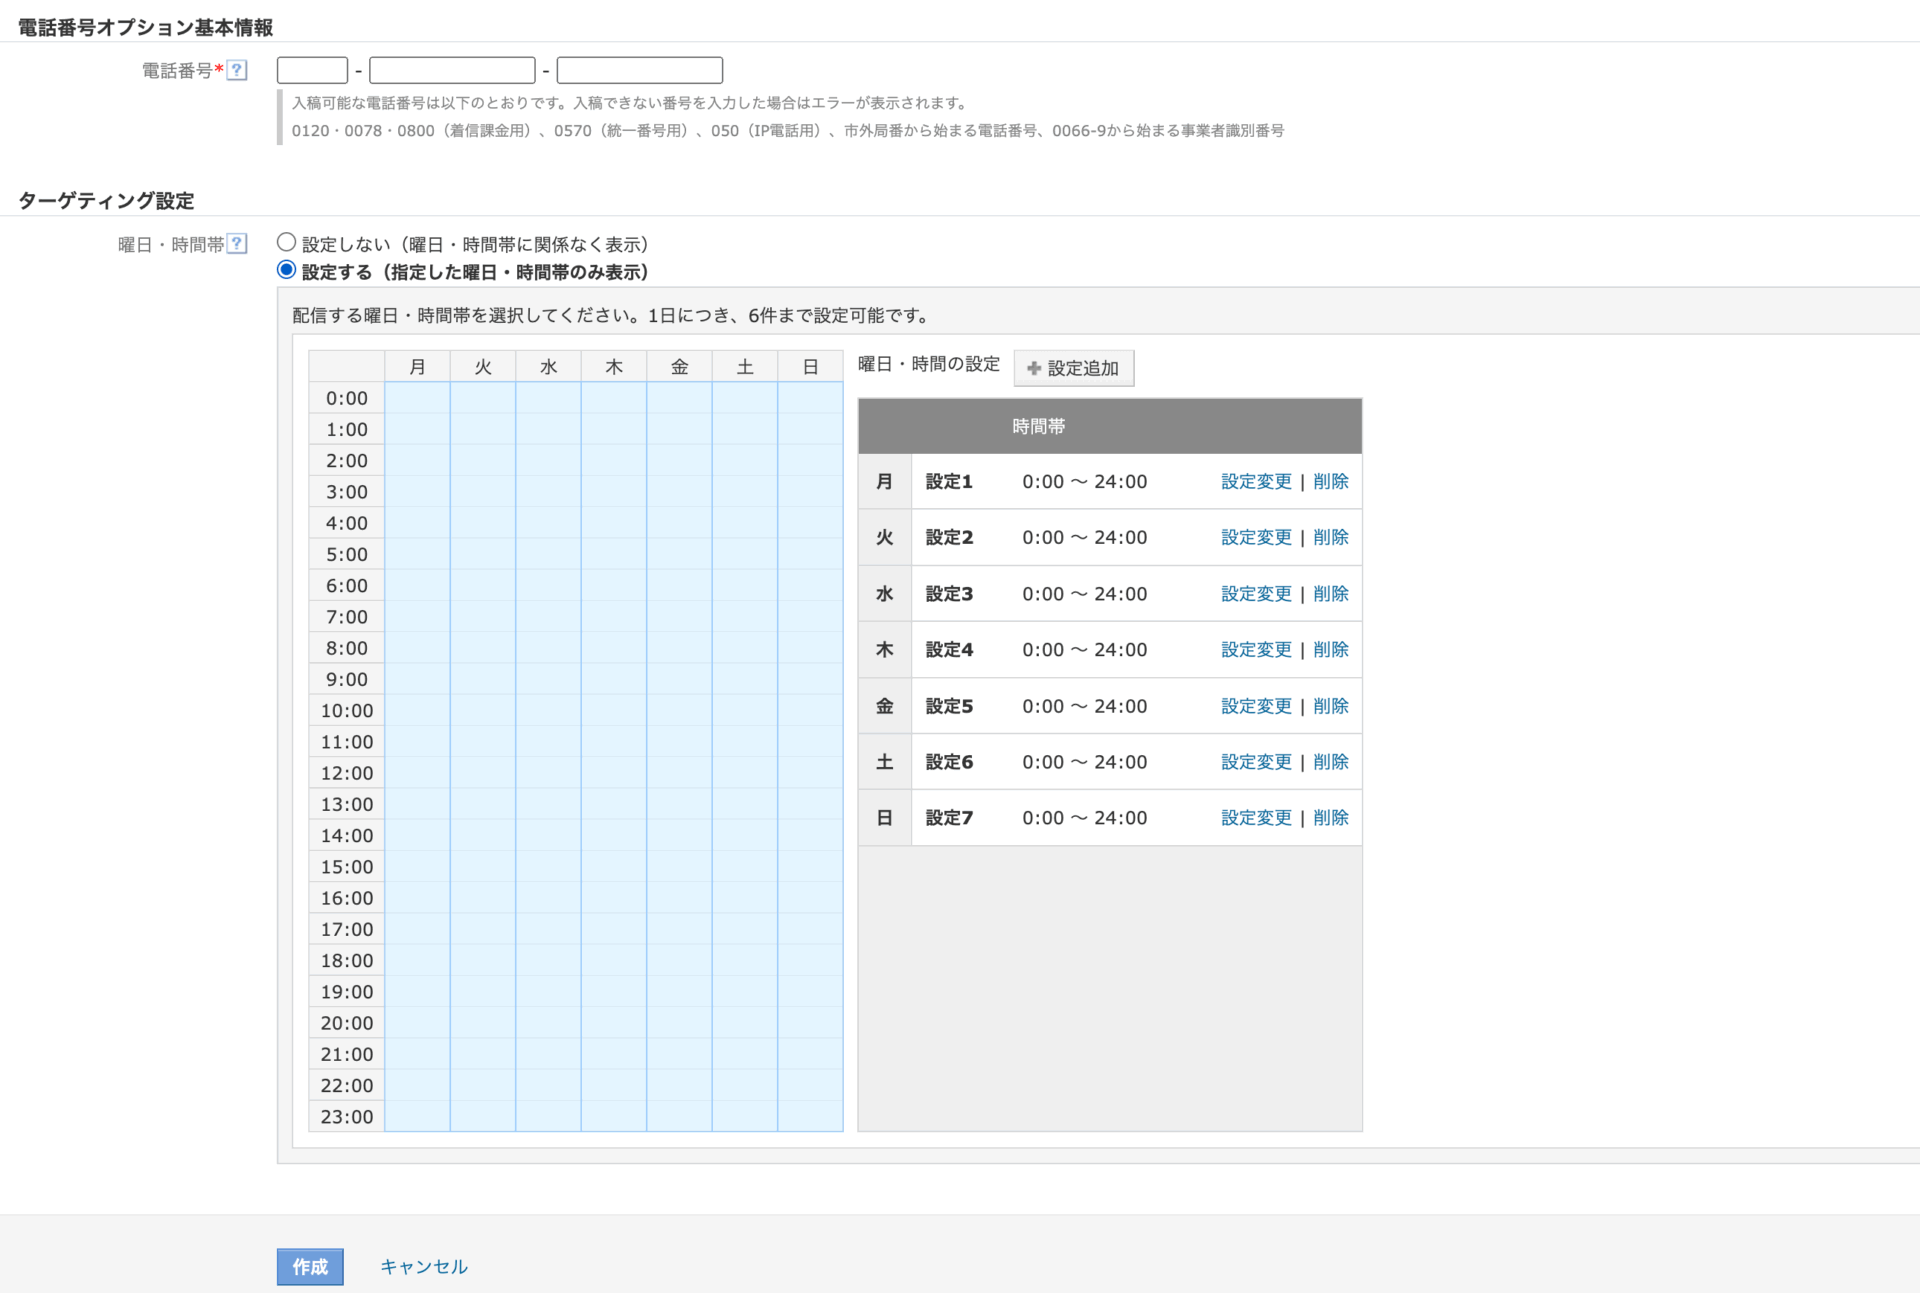Click 削除 link for 設定7 (日)
1920x1293 pixels.
pos(1331,818)
